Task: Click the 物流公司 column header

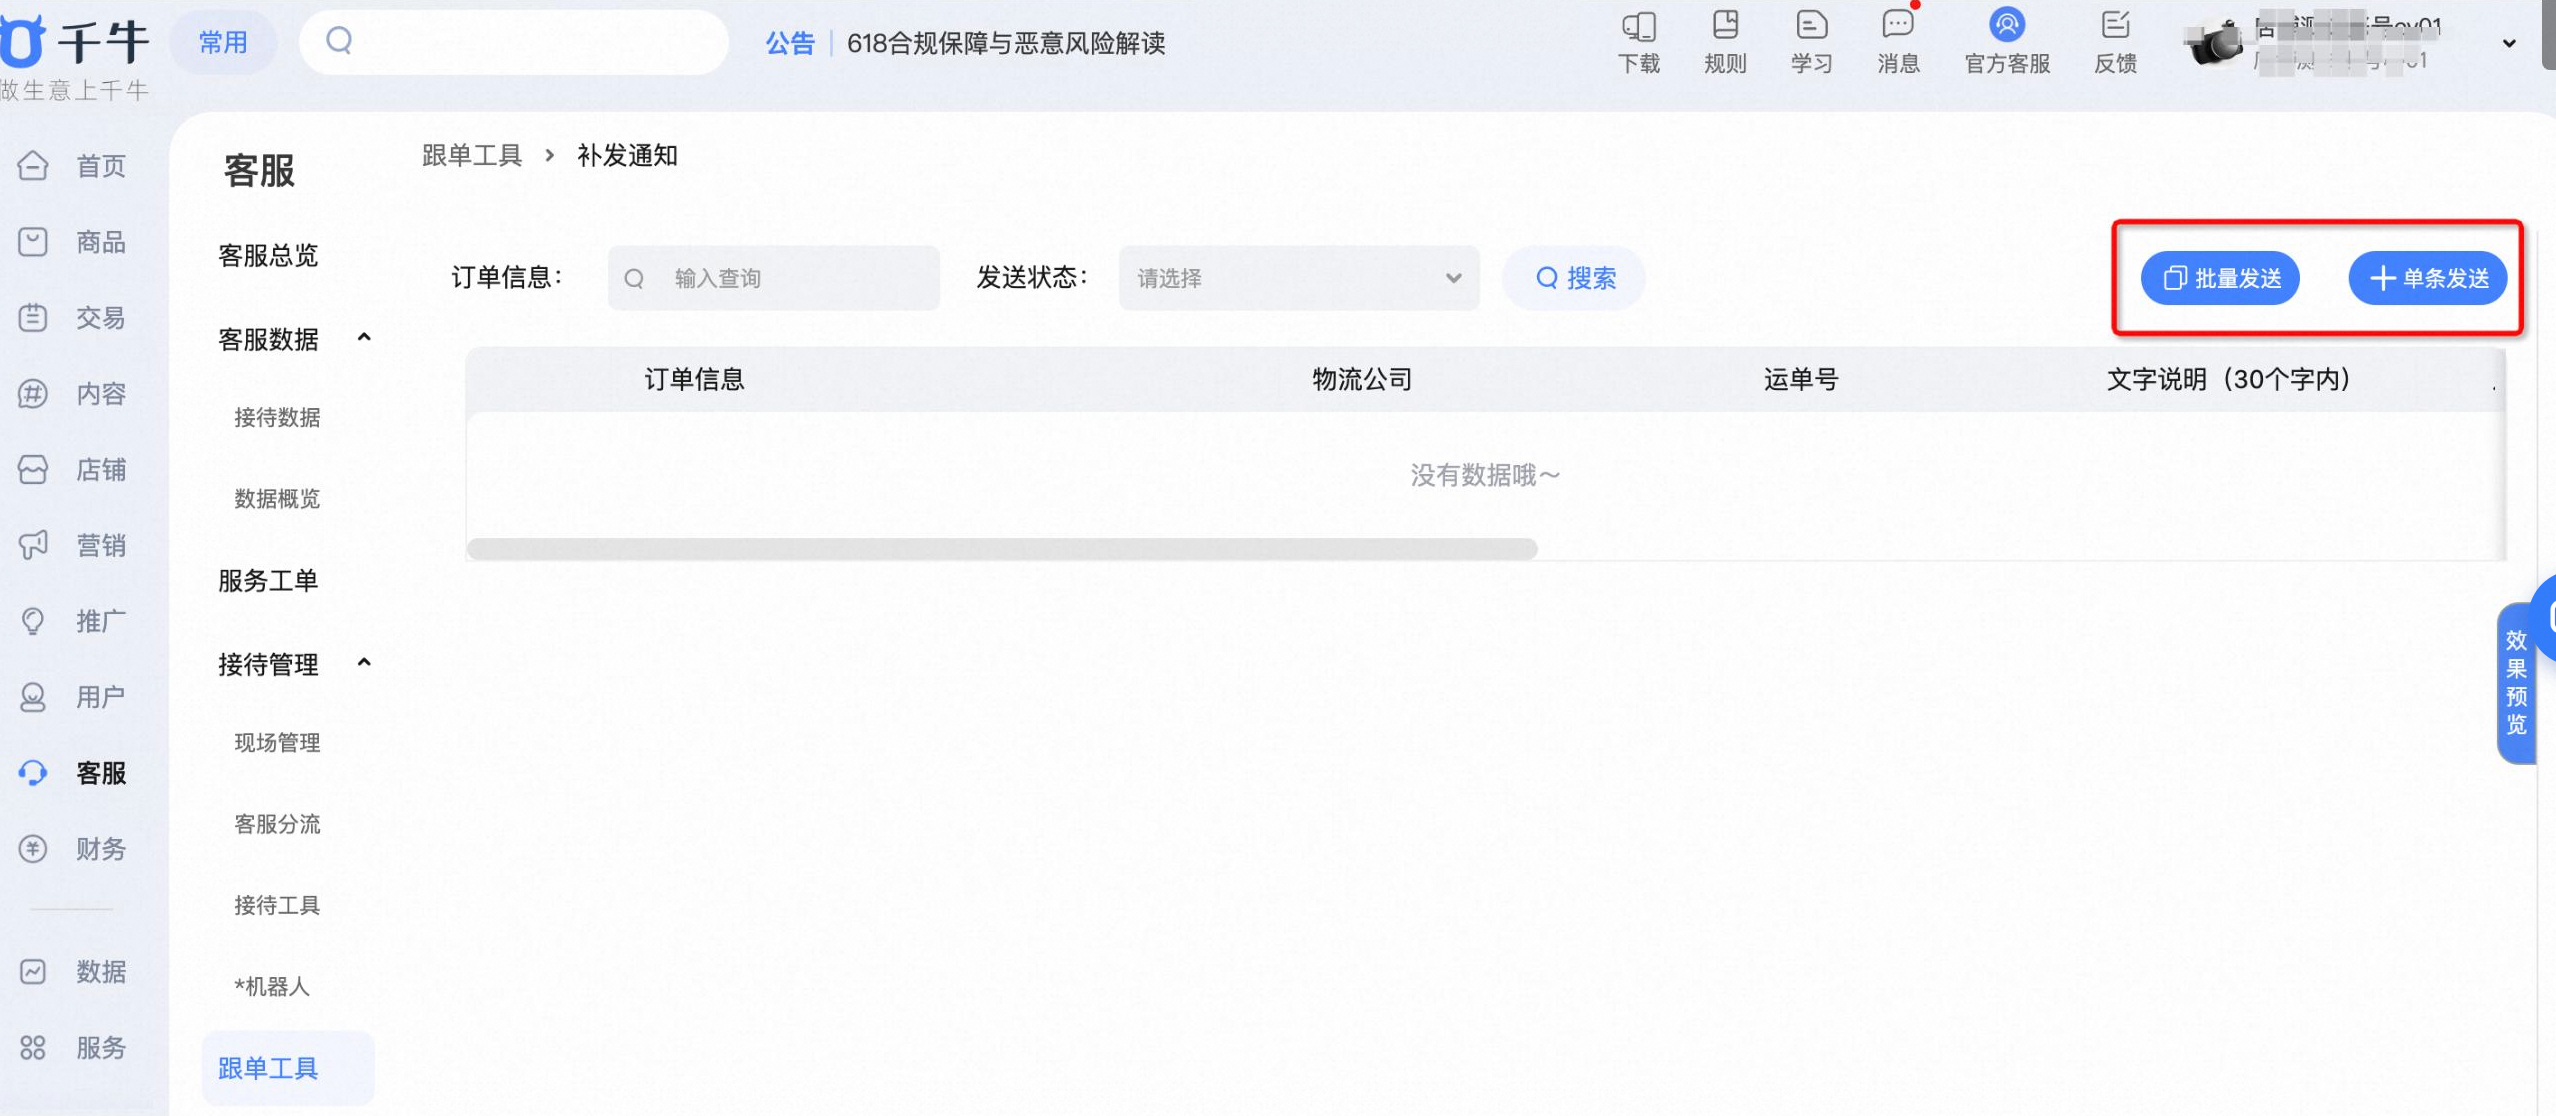Action: (1362, 380)
